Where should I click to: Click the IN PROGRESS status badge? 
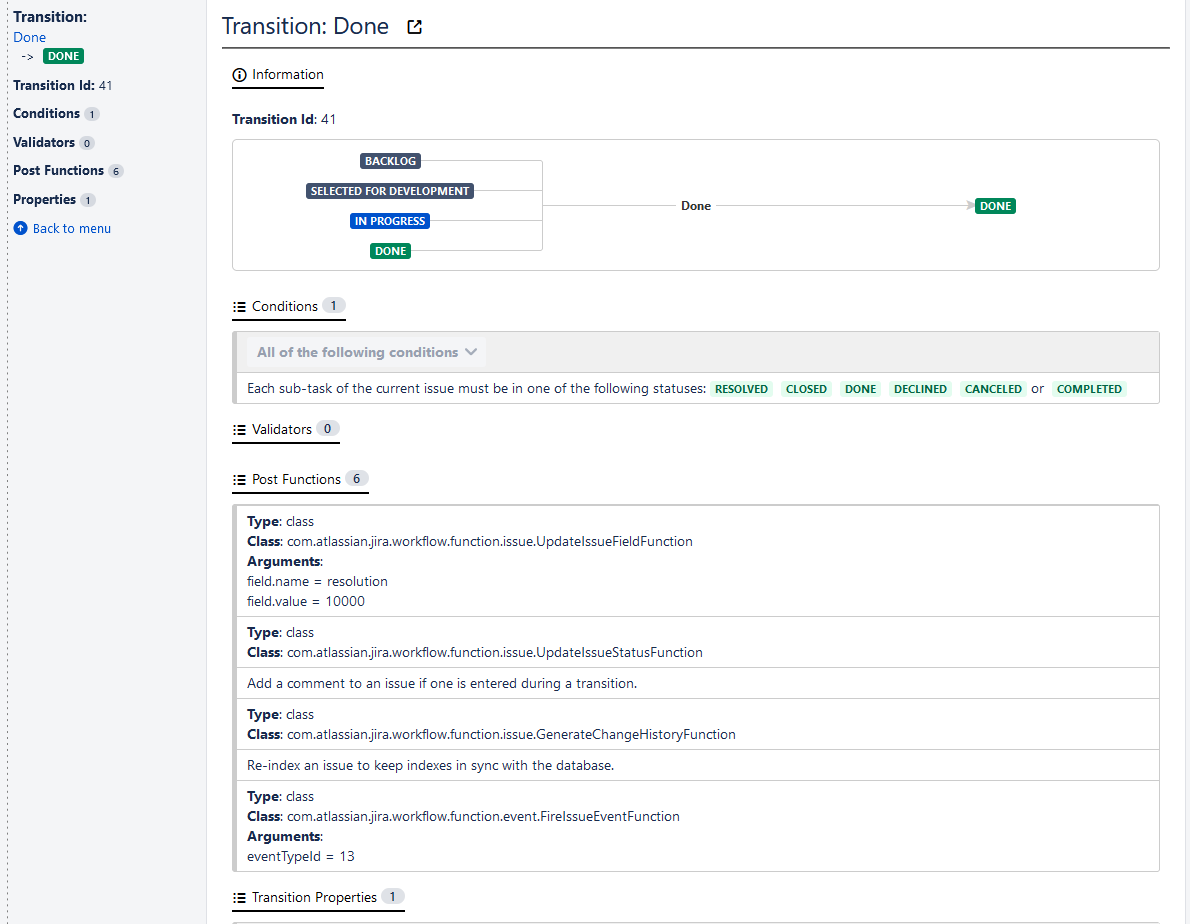click(390, 221)
